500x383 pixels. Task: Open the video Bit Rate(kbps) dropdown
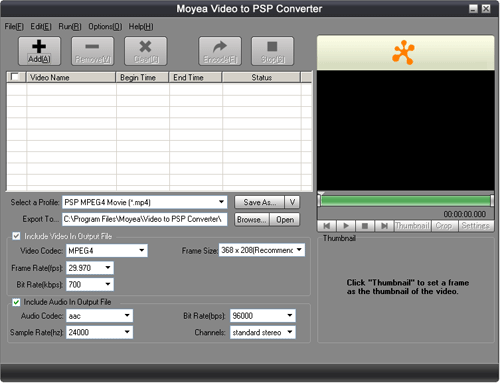pos(108,284)
